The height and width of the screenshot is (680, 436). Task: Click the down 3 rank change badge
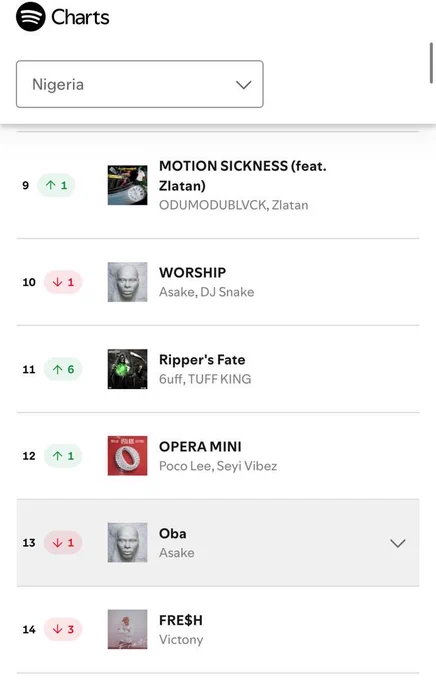tap(63, 629)
